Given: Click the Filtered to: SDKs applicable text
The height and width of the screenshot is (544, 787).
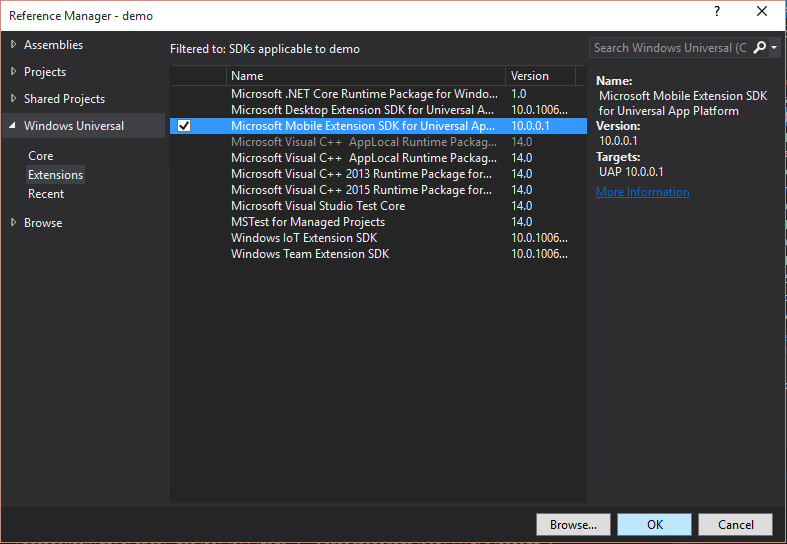Looking at the screenshot, I should [x=265, y=49].
